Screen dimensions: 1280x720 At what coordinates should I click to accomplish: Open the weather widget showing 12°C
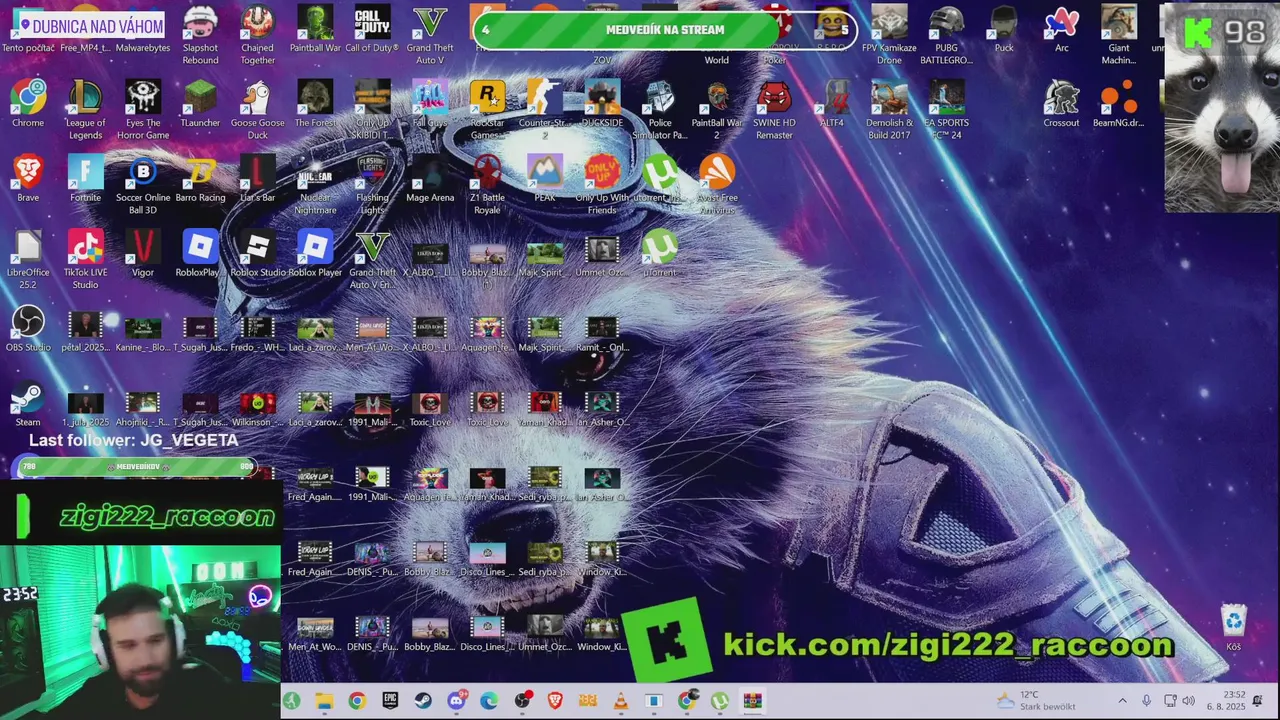click(x=1035, y=701)
